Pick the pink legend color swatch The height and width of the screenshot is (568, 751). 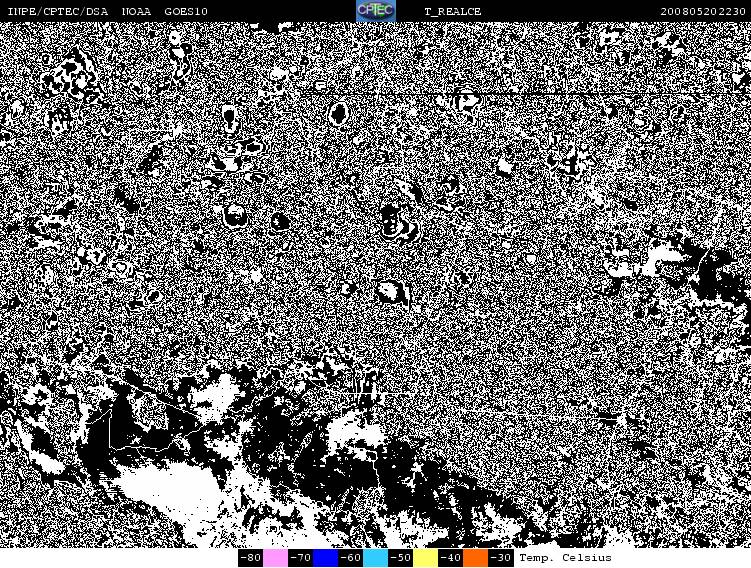(275, 558)
